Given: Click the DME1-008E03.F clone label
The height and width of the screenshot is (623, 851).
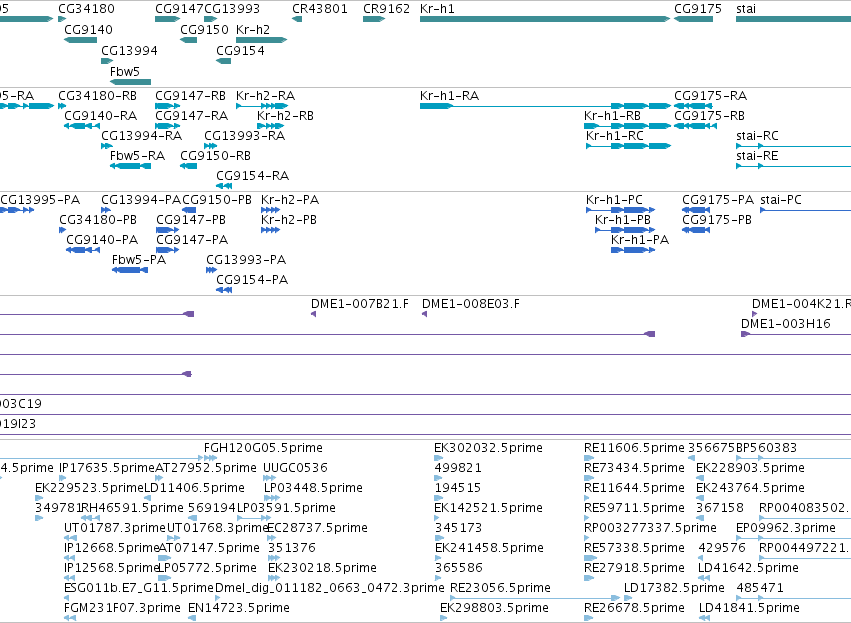Looking at the screenshot, I should pyautogui.click(x=471, y=304).
